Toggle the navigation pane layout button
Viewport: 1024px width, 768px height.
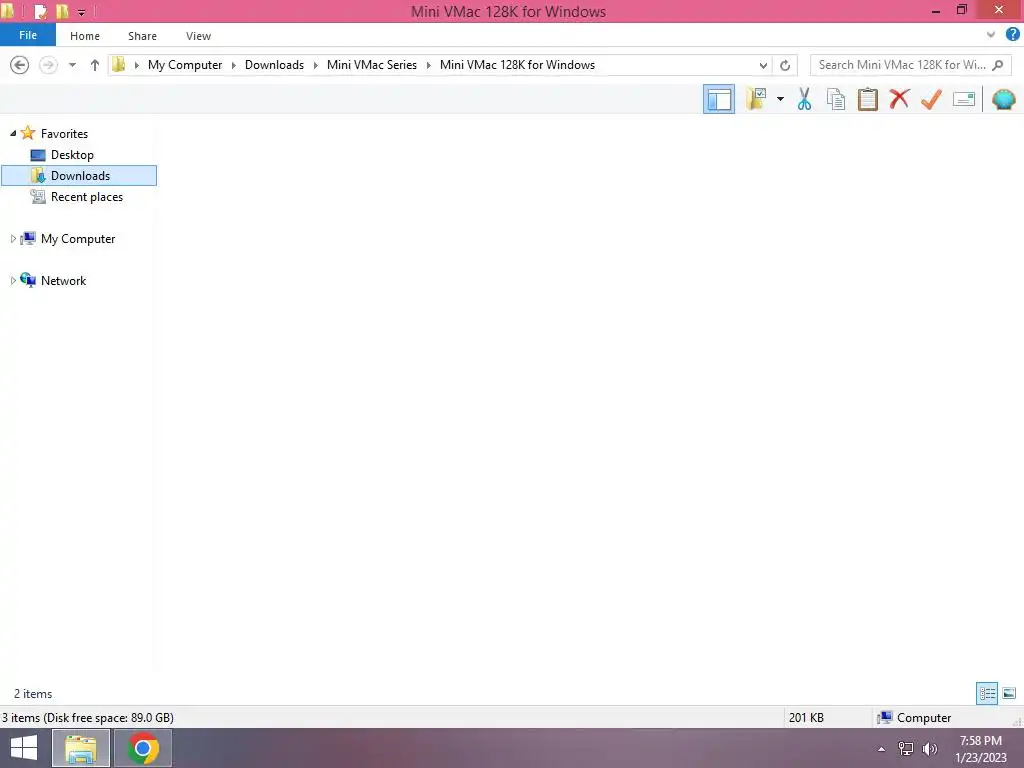(718, 99)
